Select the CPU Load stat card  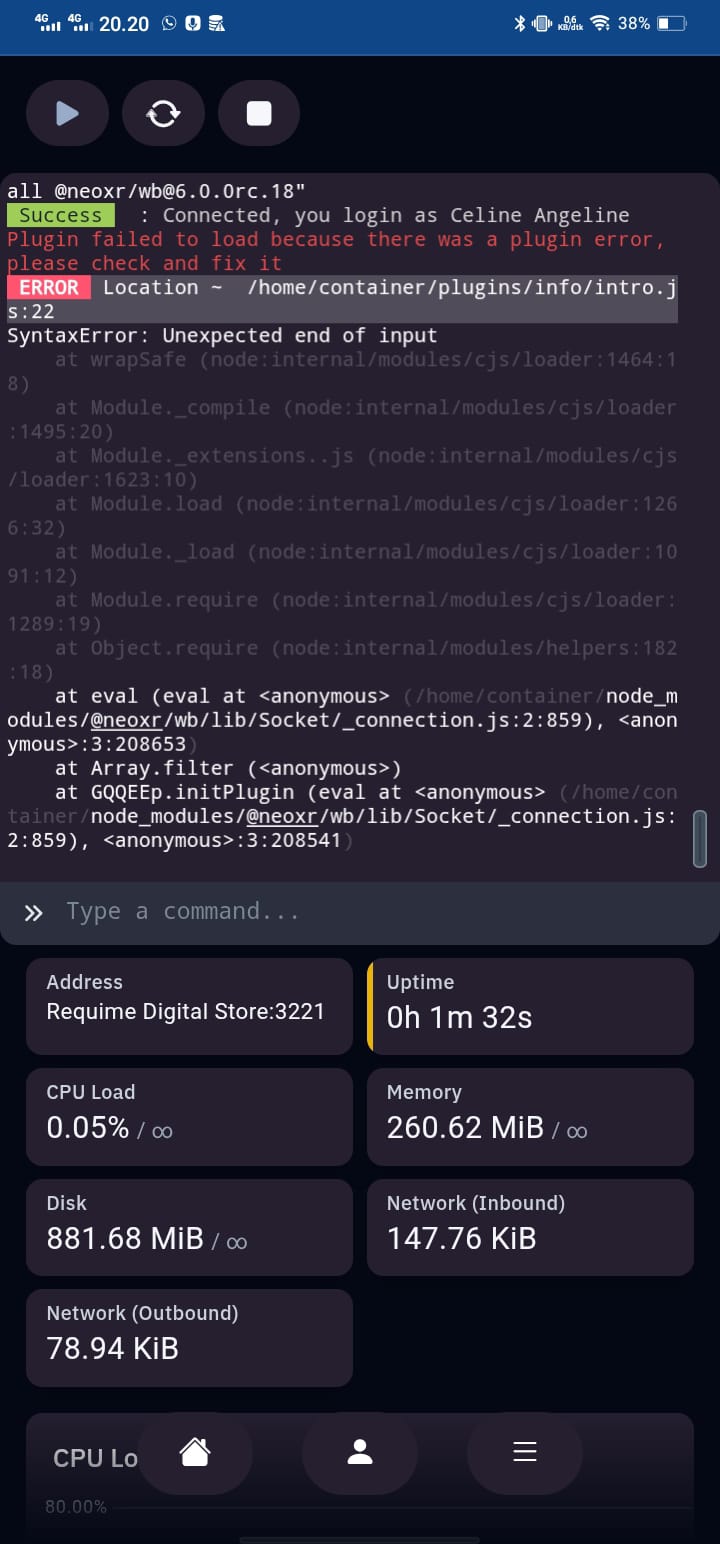coord(189,1116)
